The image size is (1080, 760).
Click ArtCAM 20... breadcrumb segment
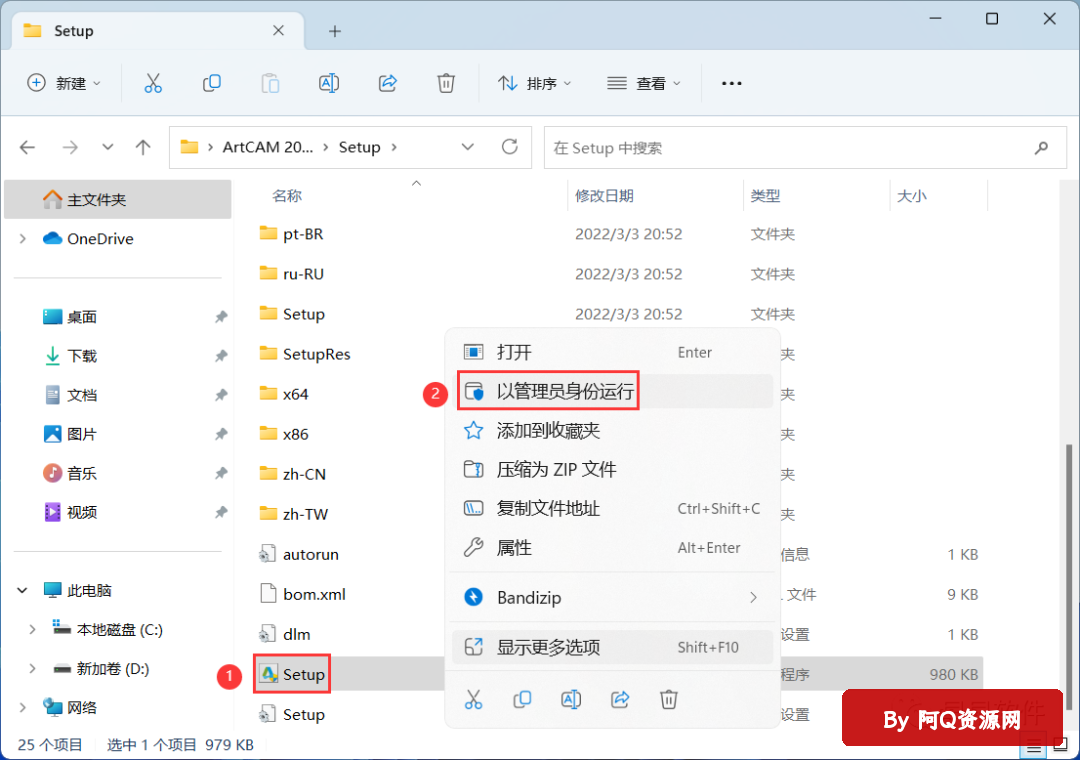point(267,147)
